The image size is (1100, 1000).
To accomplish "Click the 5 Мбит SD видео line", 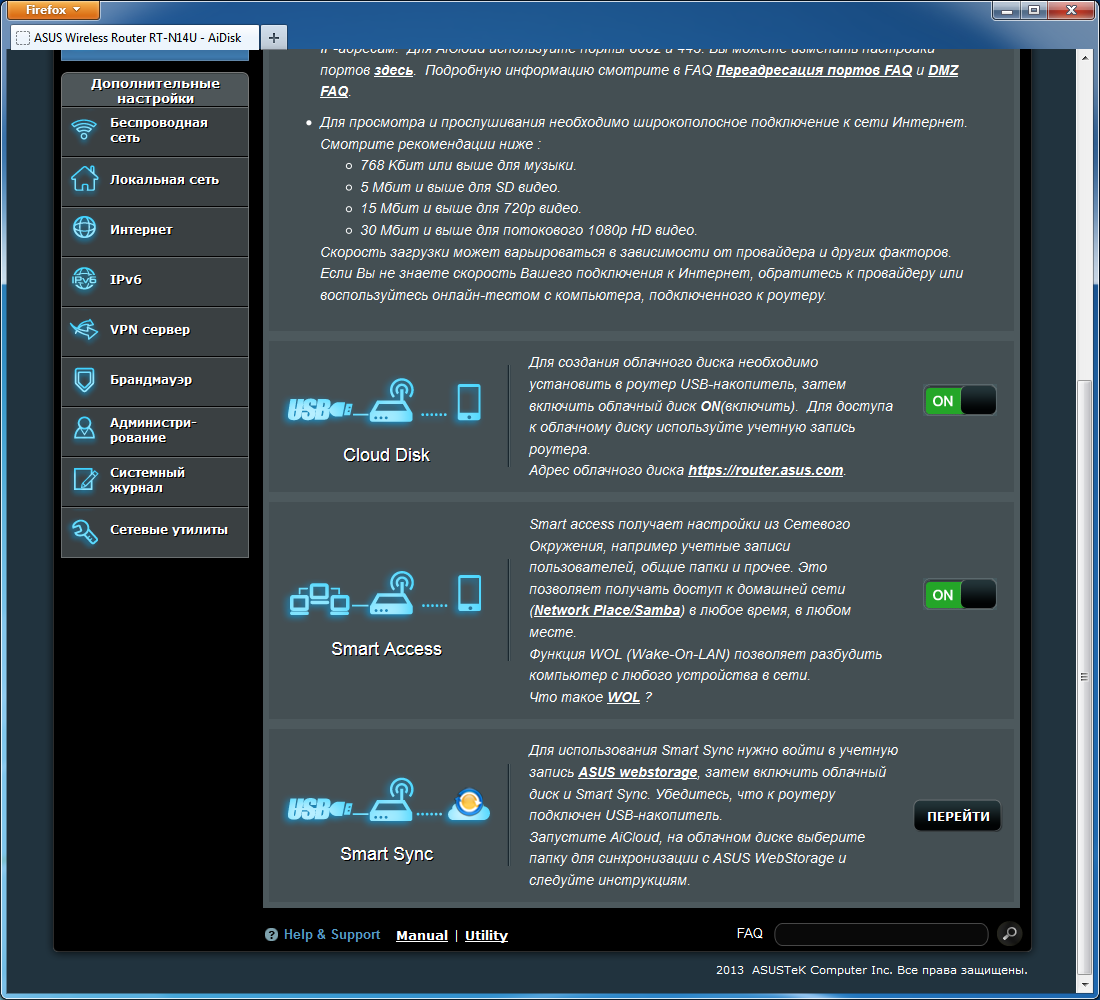I will pos(460,187).
